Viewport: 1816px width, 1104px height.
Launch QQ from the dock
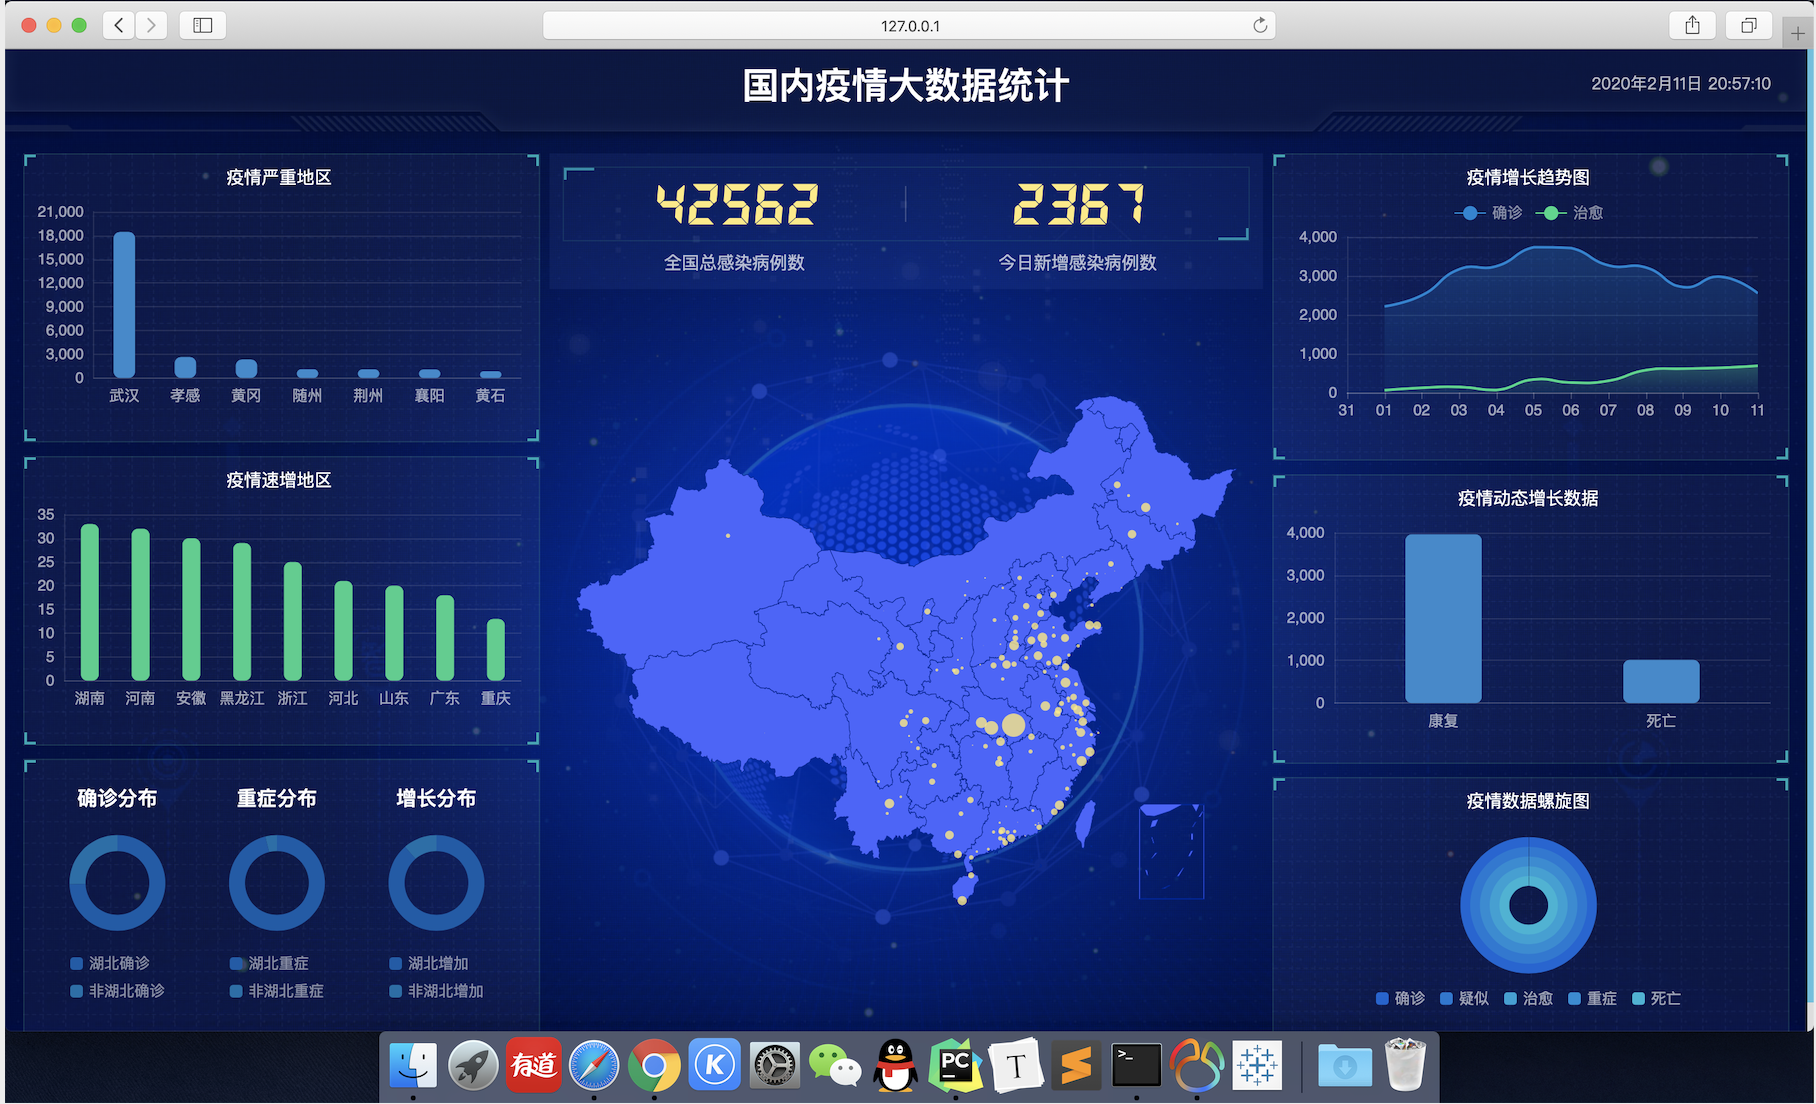896,1065
